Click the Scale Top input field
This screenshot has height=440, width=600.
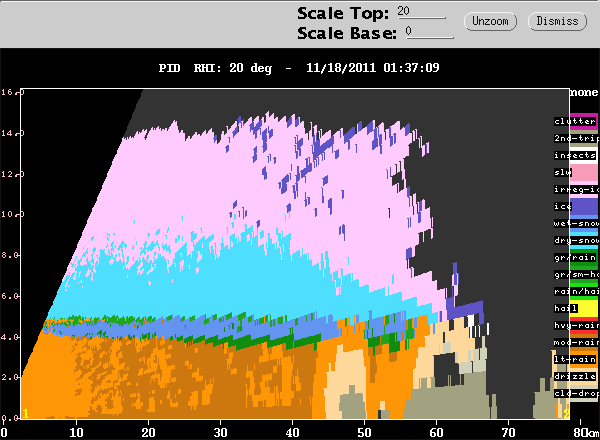(421, 11)
